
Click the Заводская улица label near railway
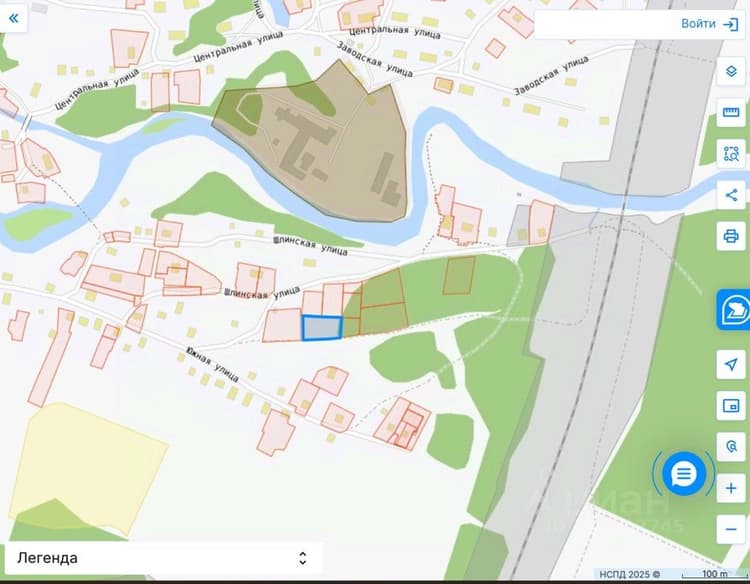click(551, 76)
